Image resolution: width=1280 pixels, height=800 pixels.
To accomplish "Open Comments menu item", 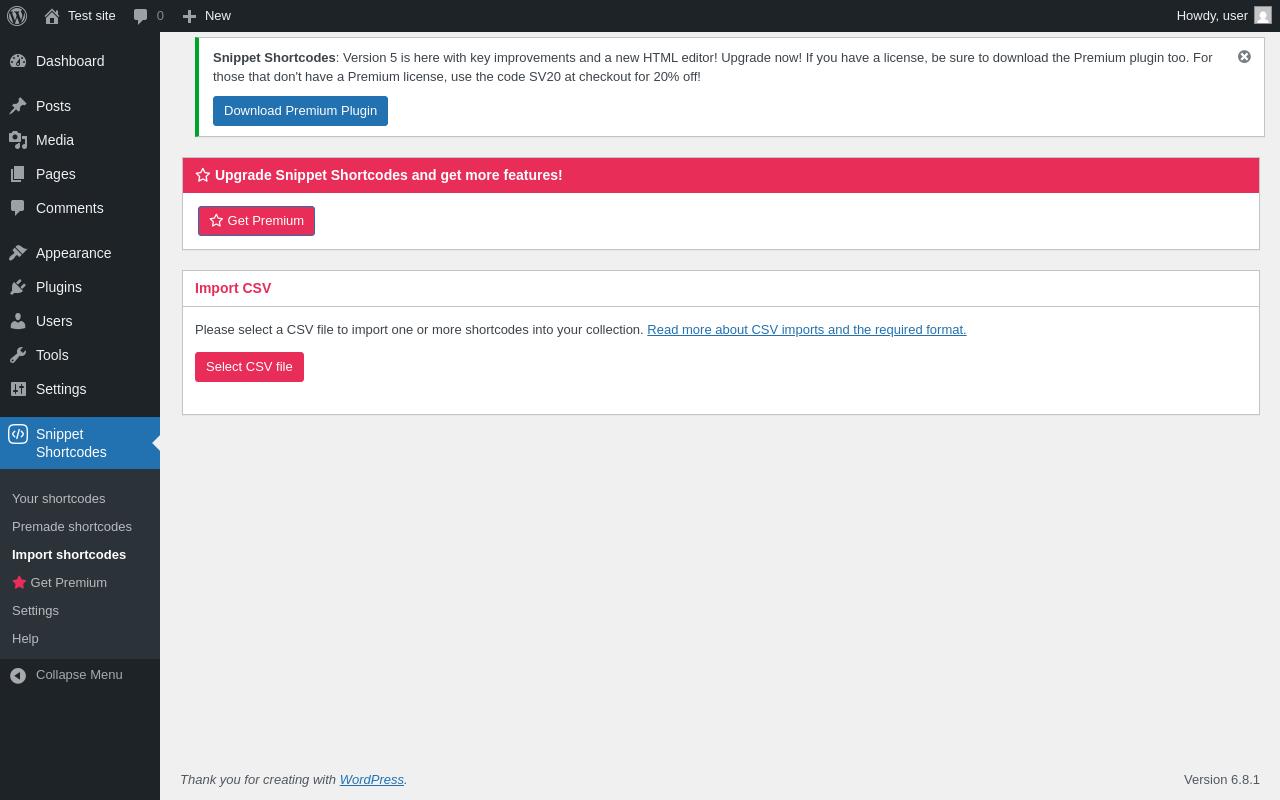I will 70,208.
